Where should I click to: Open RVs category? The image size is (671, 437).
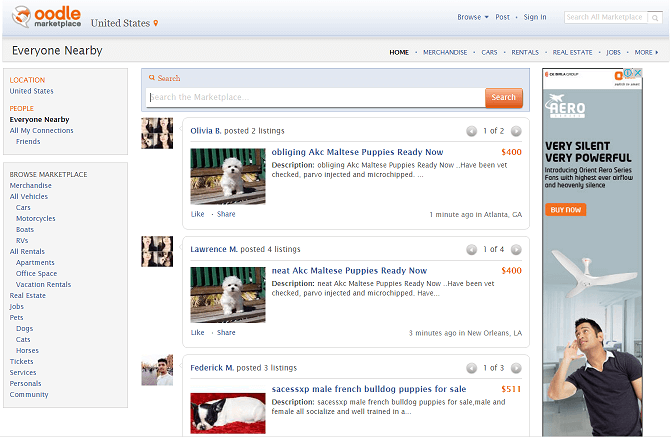[22, 241]
